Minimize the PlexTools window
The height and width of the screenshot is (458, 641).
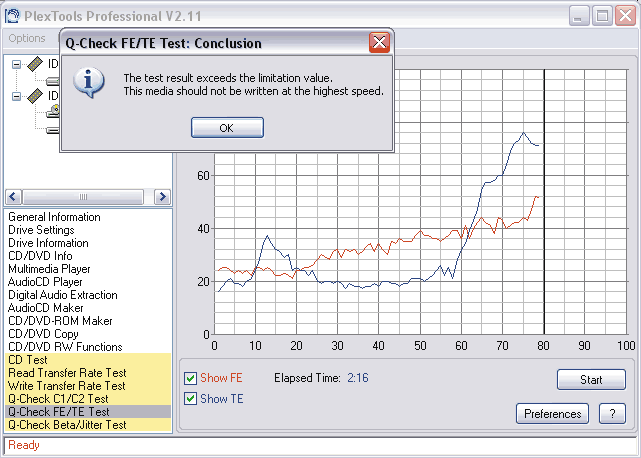(579, 16)
